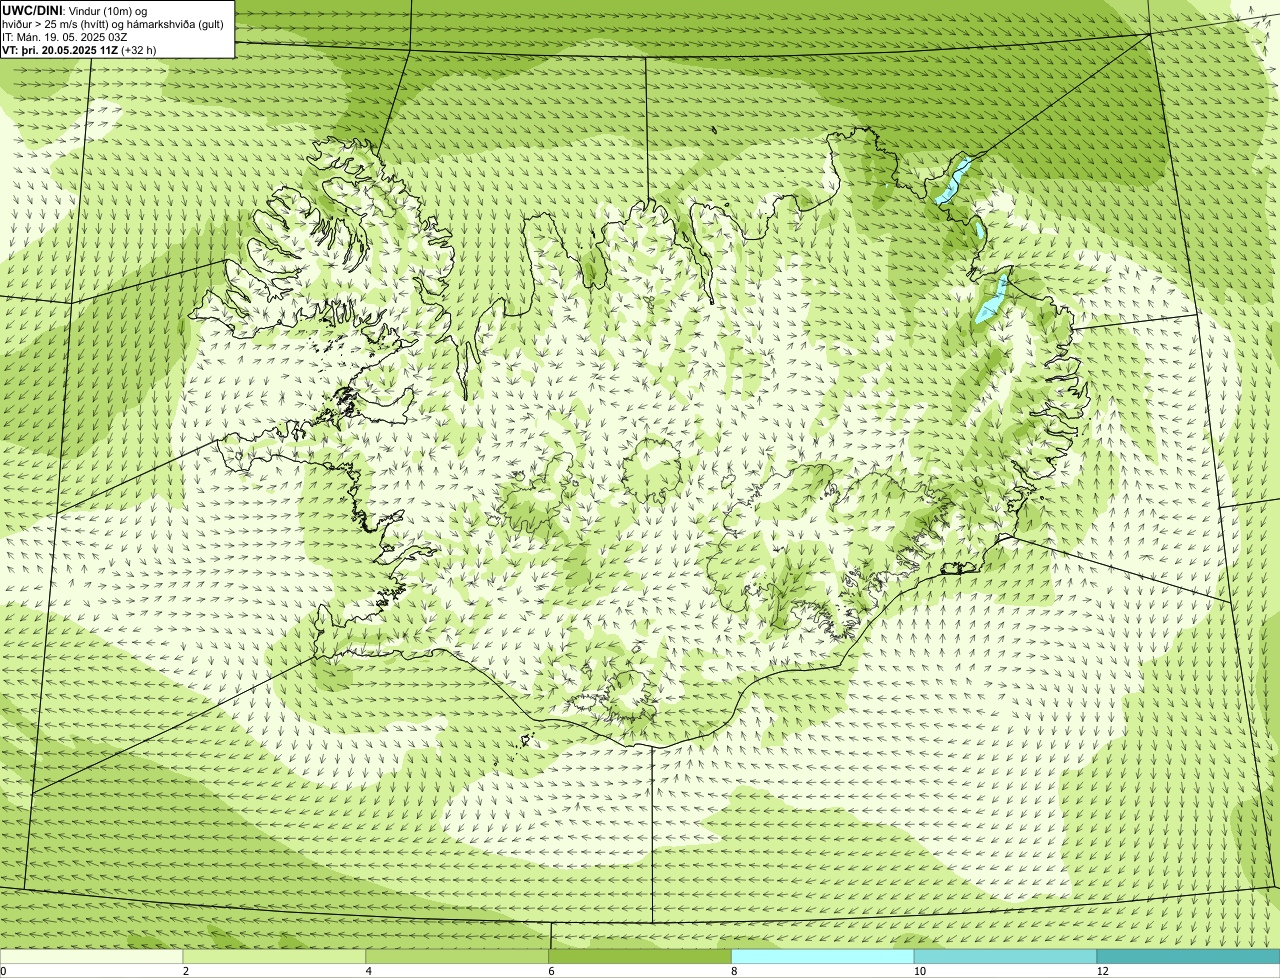This screenshot has height=978, width=1280.
Task: Click the legend segment above 12 m/s
Action: click(1189, 957)
